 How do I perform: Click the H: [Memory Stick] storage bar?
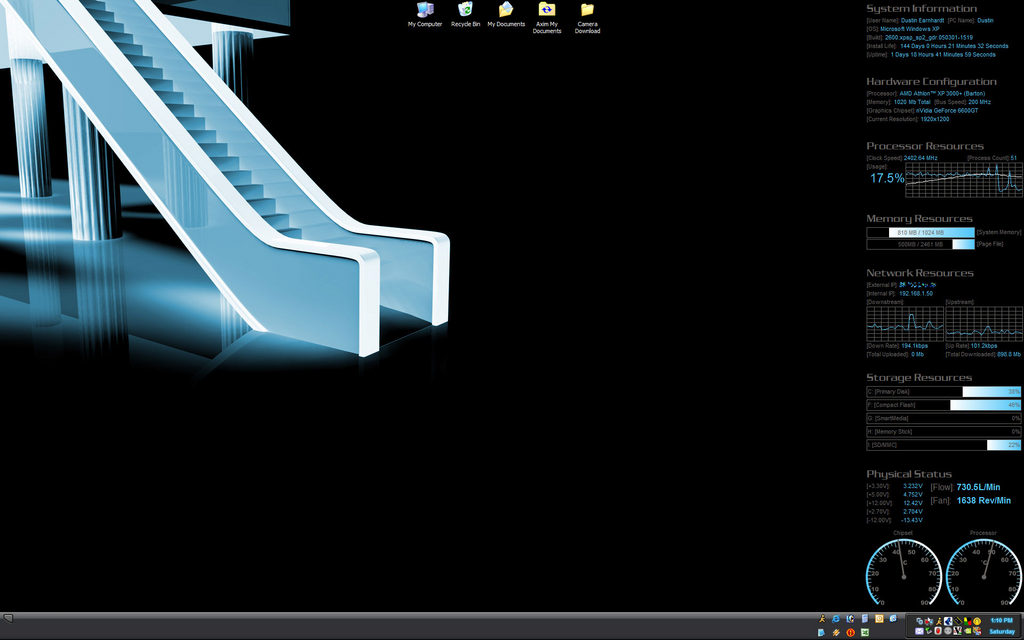click(944, 432)
